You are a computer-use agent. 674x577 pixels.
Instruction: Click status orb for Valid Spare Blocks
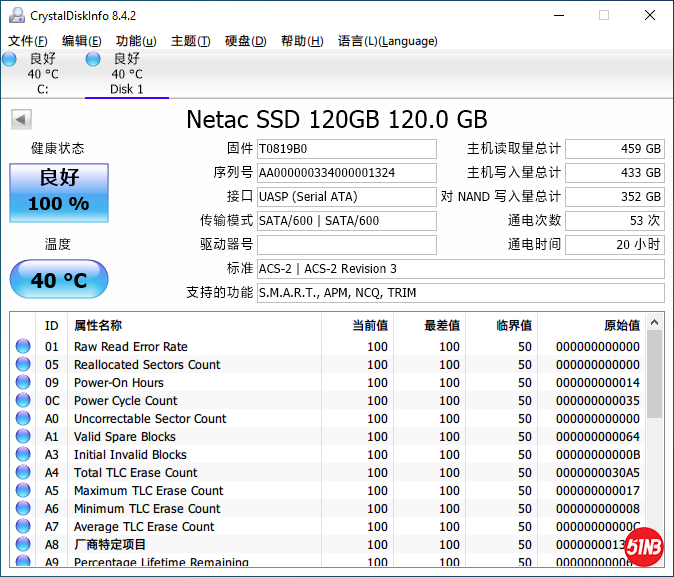pyautogui.click(x=23, y=437)
